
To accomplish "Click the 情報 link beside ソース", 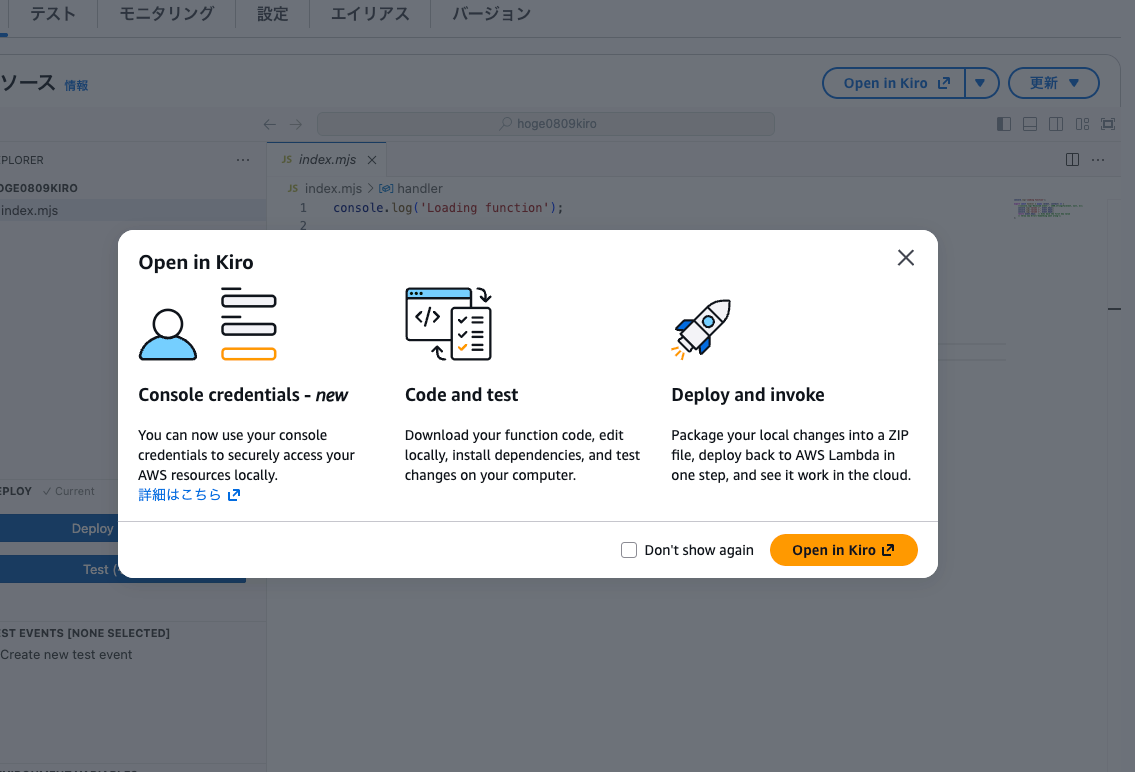I will pyautogui.click(x=76, y=85).
